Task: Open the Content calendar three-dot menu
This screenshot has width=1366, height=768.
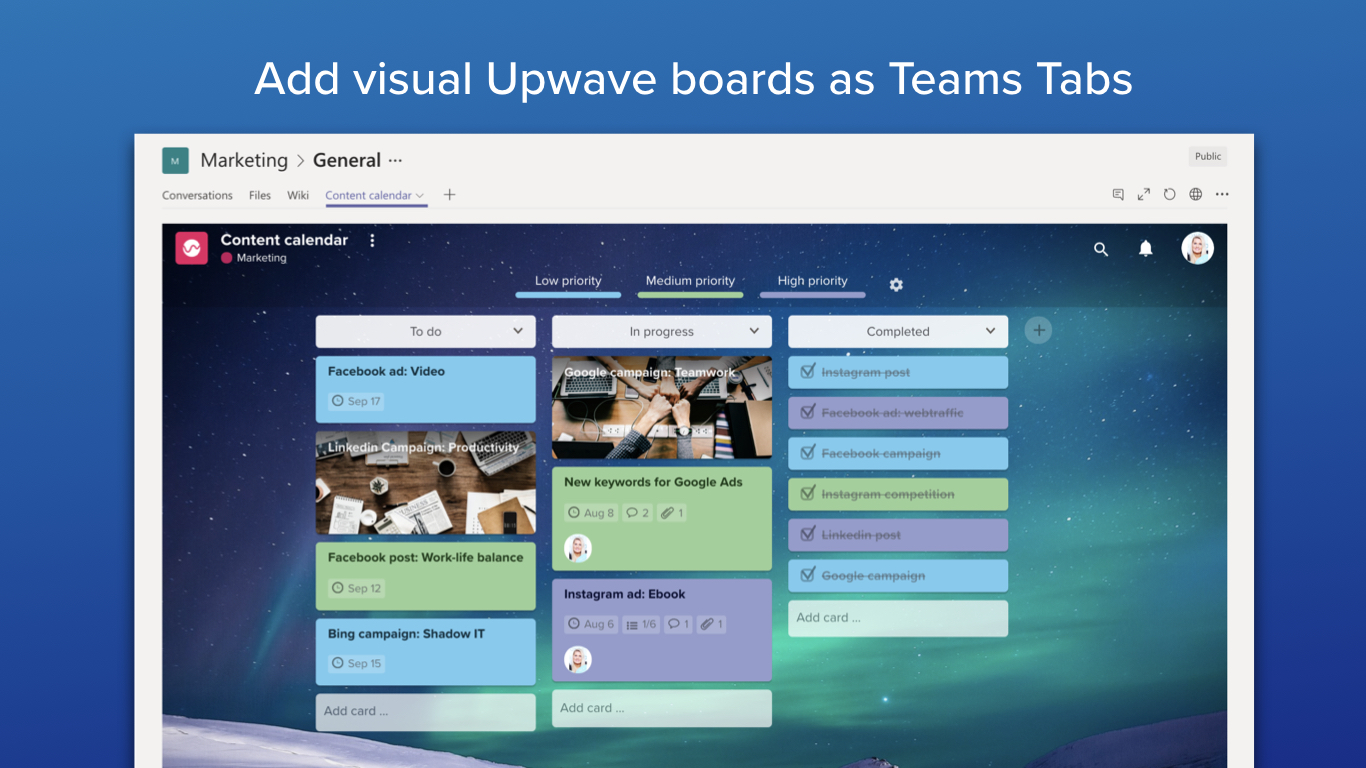Action: 372,240
